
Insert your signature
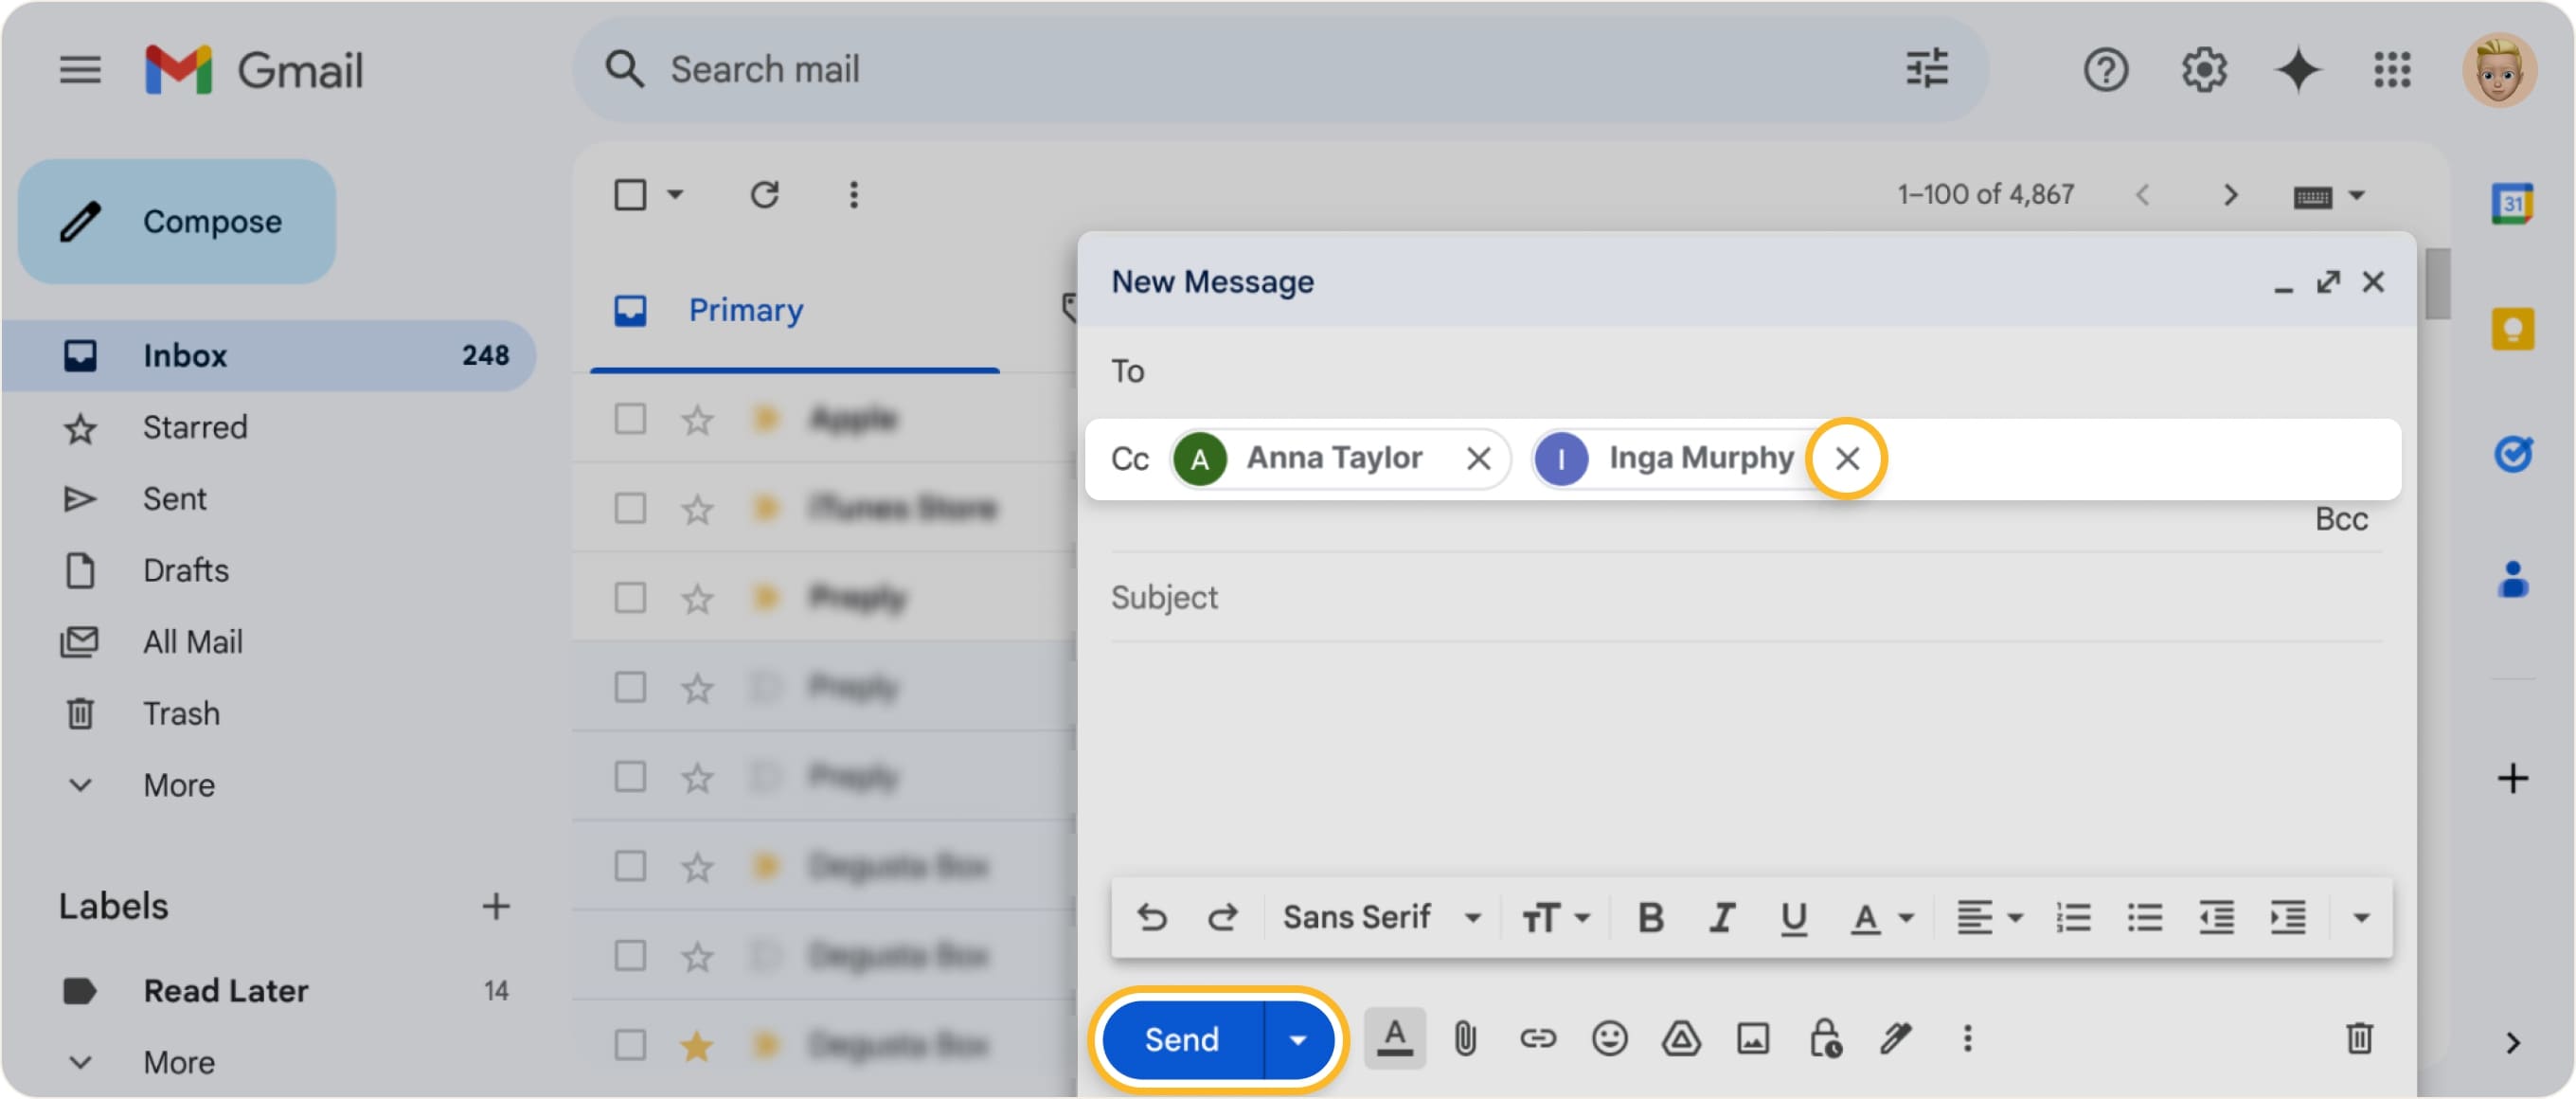click(1897, 1039)
